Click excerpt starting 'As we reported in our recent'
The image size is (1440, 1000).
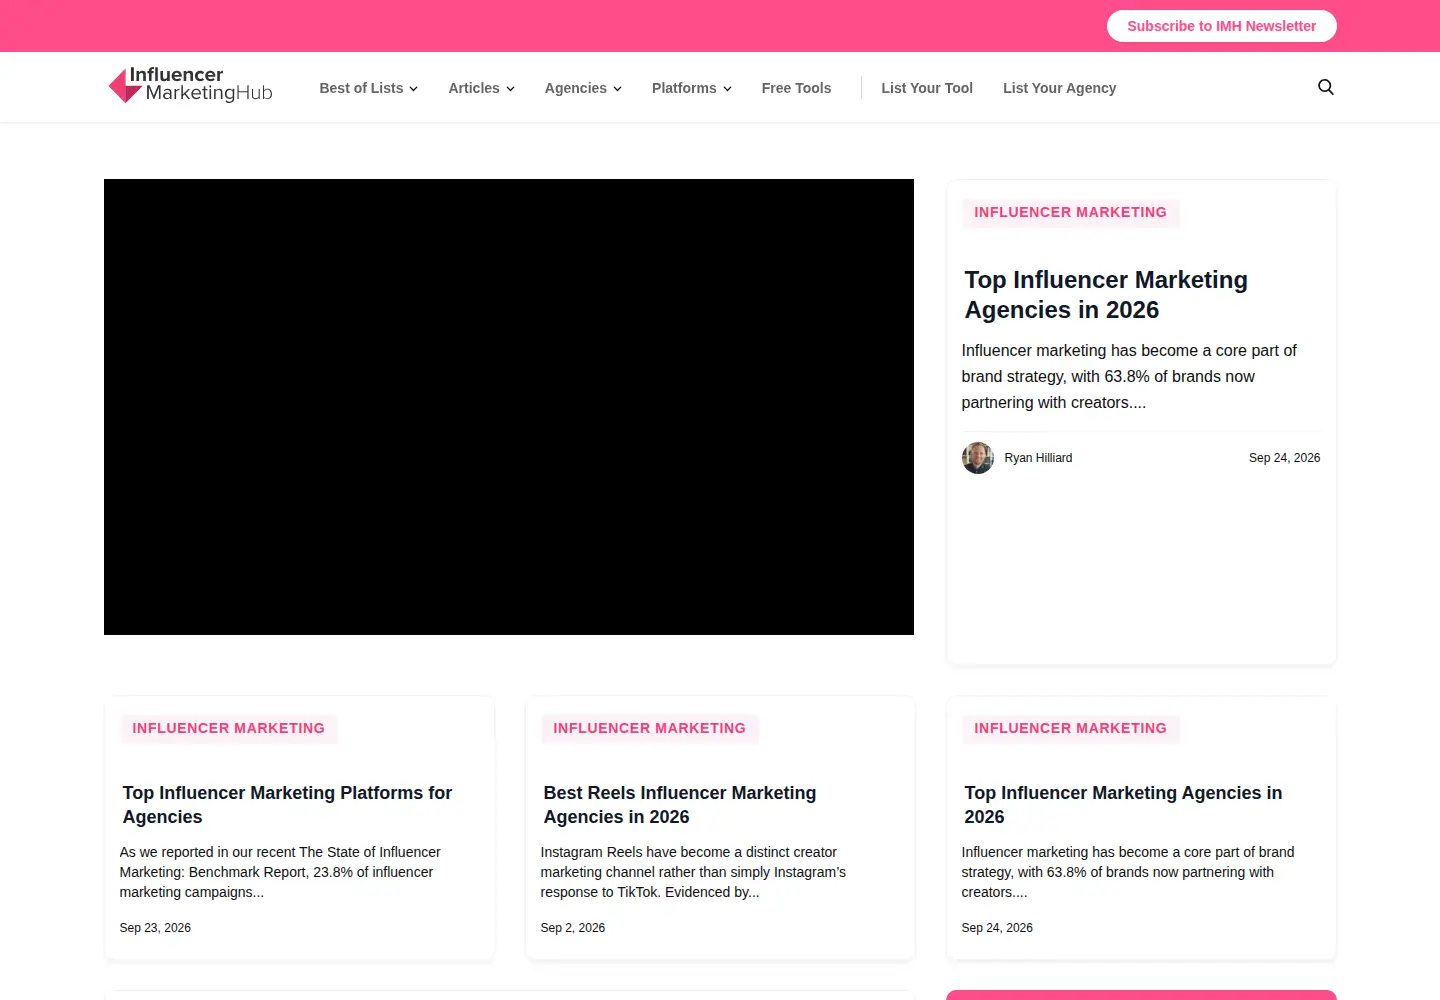(280, 872)
